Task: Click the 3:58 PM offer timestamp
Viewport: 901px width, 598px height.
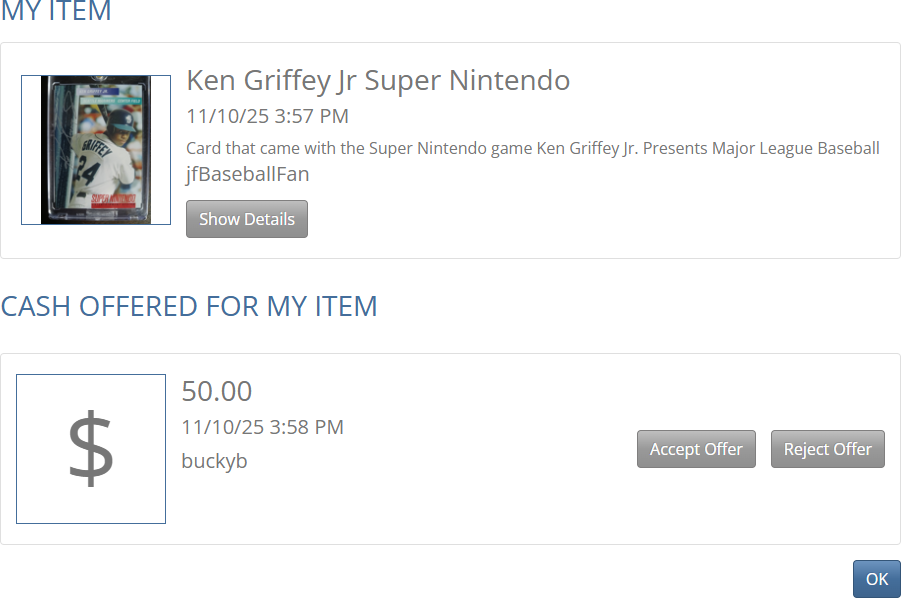Action: [x=262, y=427]
